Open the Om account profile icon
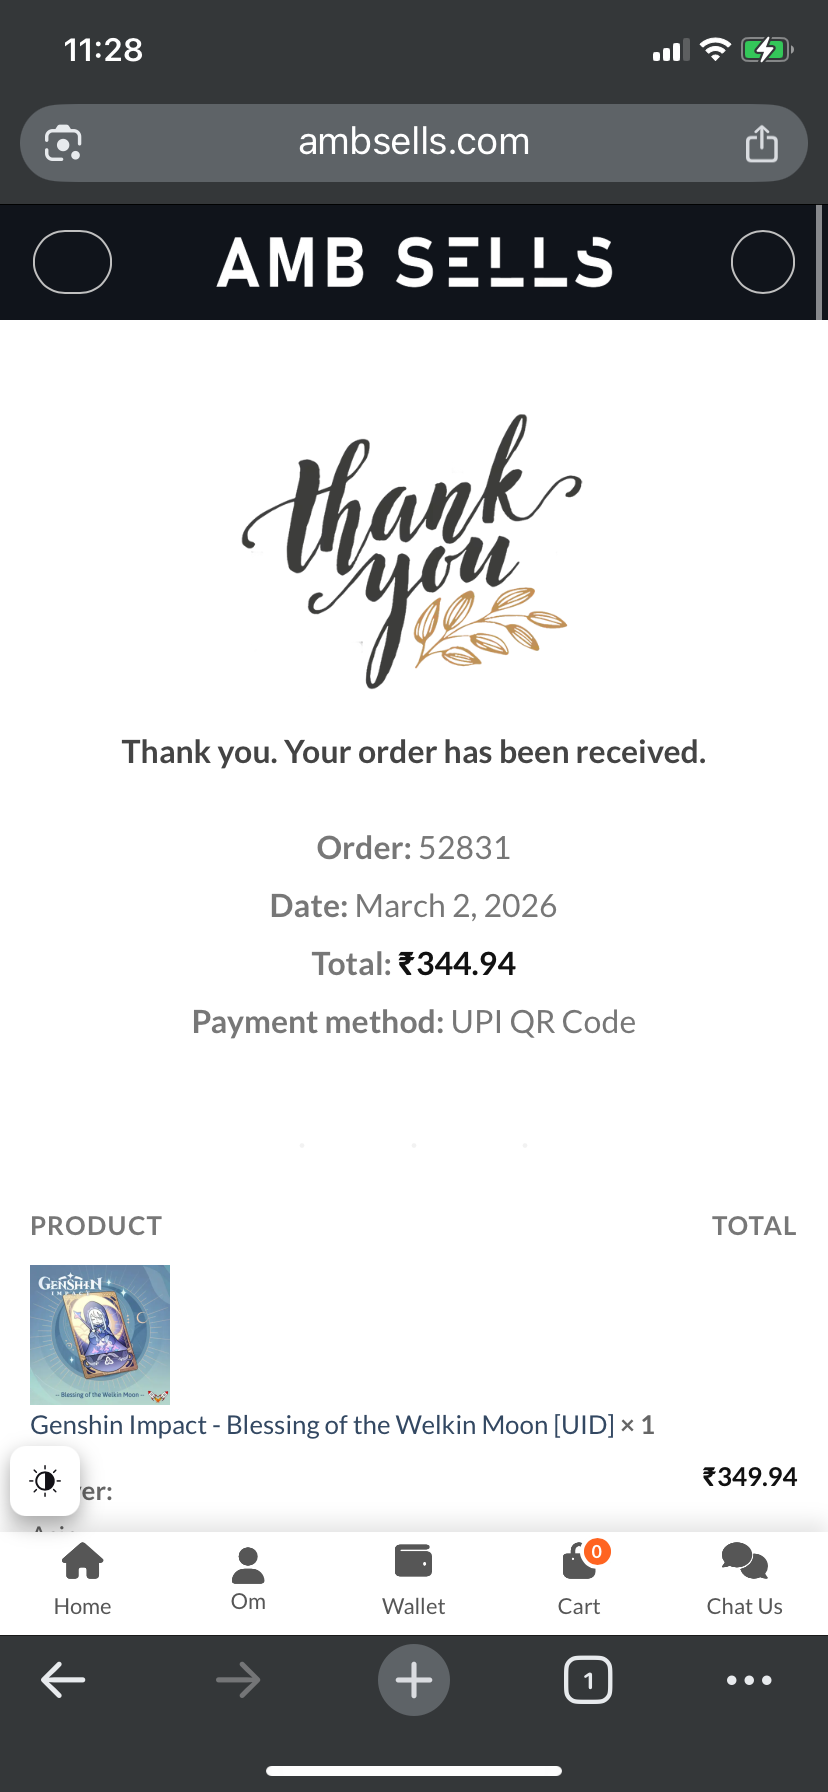 click(248, 1566)
